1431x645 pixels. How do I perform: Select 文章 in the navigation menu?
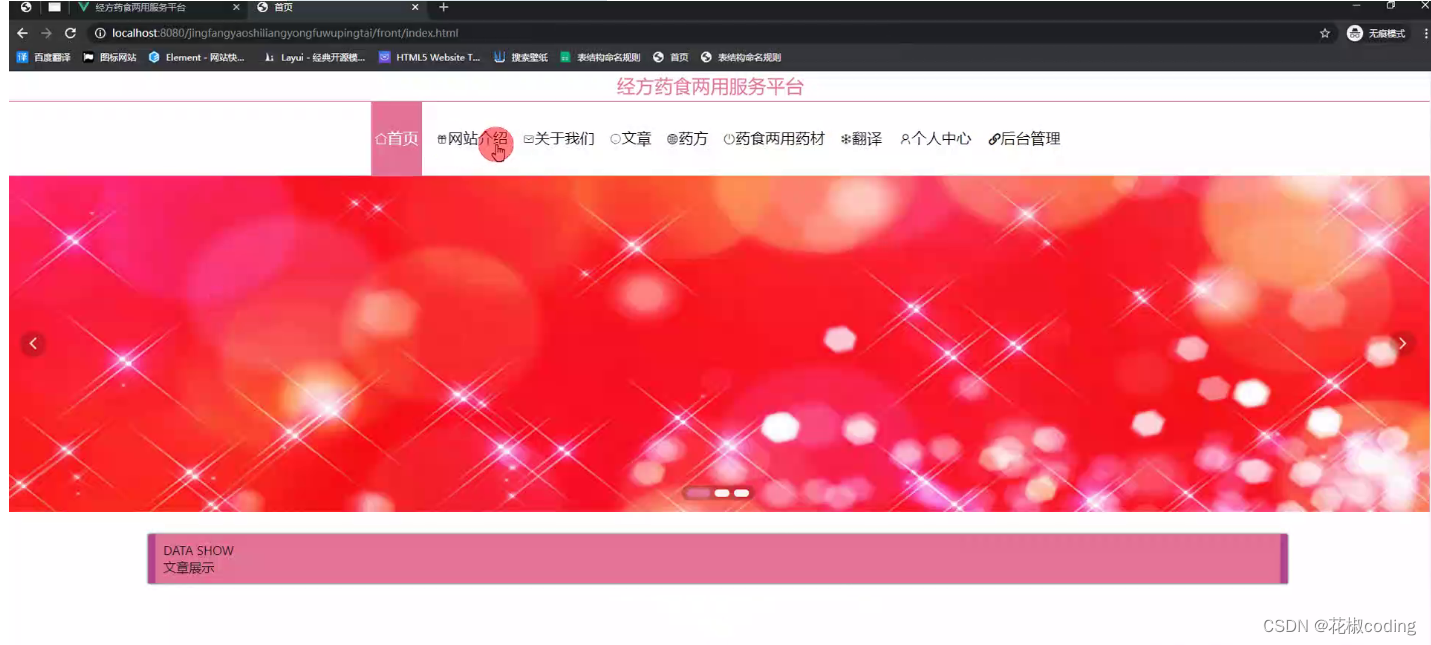pyautogui.click(x=637, y=139)
